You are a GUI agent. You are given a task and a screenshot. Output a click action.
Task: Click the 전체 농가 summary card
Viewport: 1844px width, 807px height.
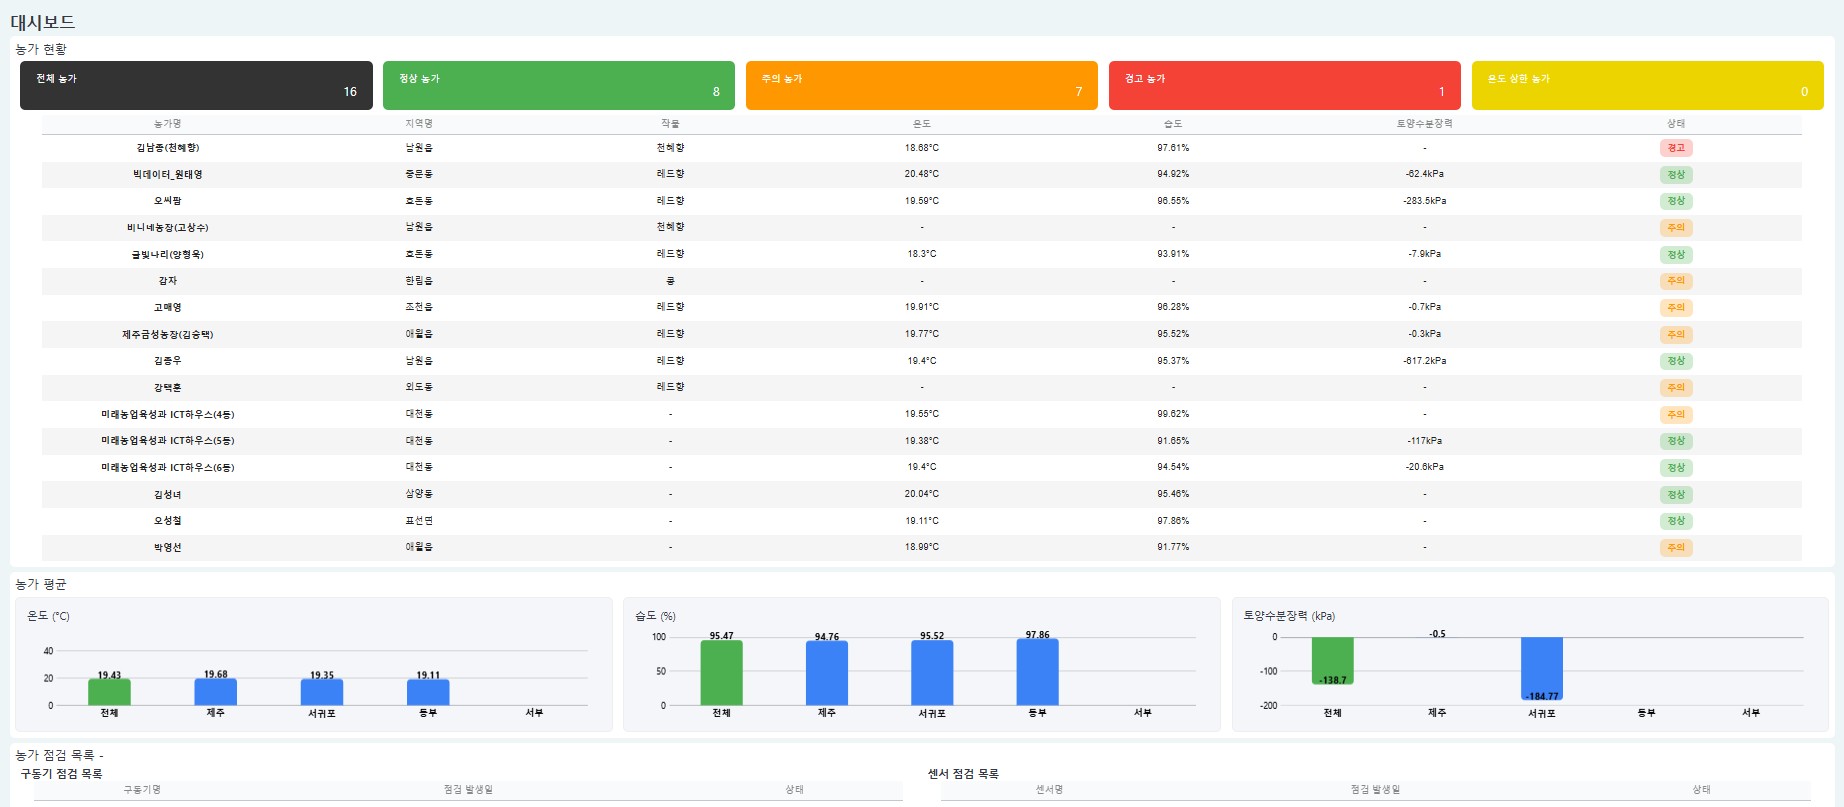point(196,85)
